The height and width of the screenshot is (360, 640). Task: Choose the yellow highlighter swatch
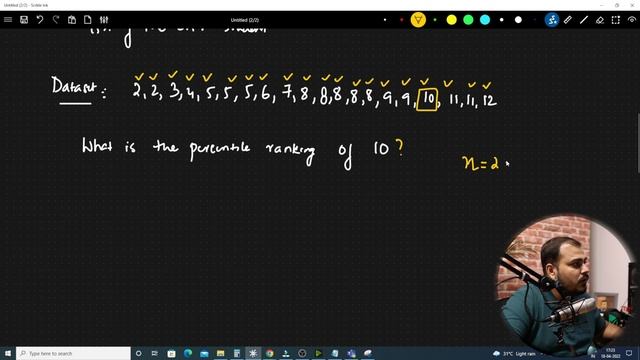click(x=451, y=20)
